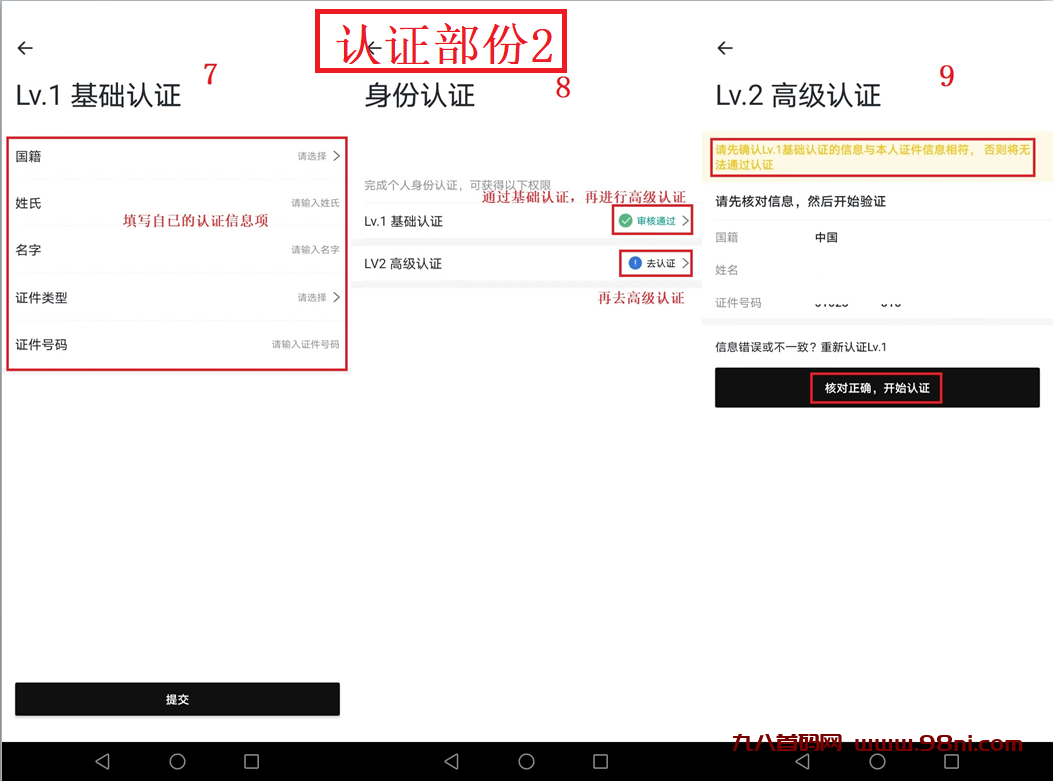
Task: Expand the LV2 高级认证 row chevron
Action: click(x=685, y=263)
